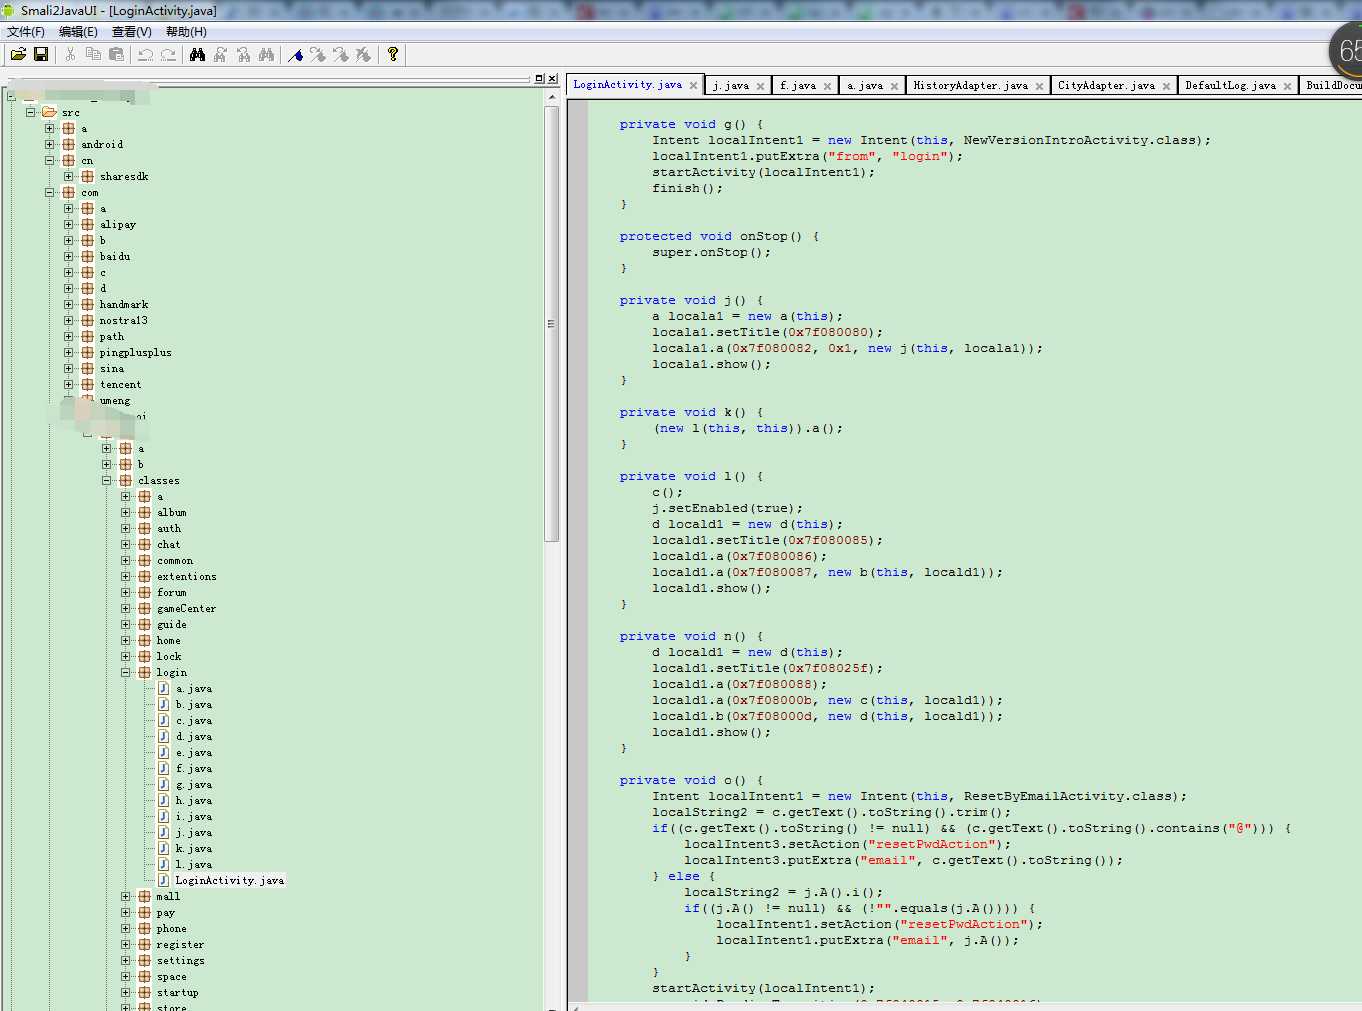Select the nostra13 package in tree

(123, 320)
